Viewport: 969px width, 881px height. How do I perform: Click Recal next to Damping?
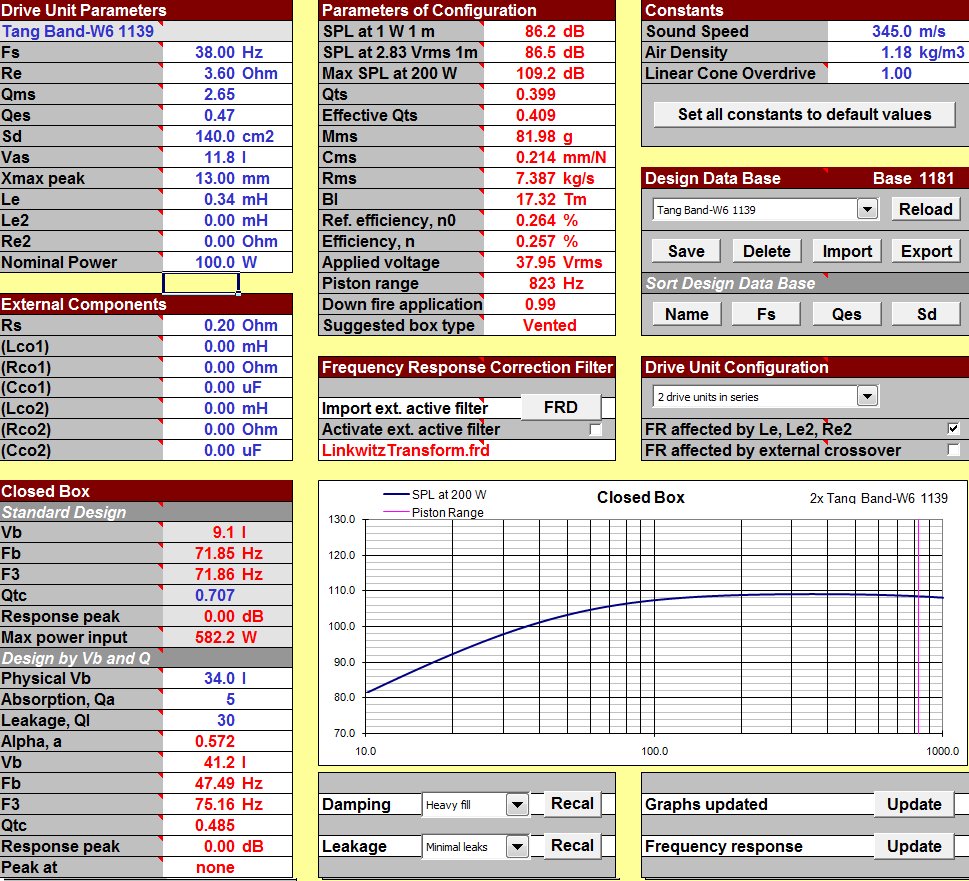[x=572, y=803]
